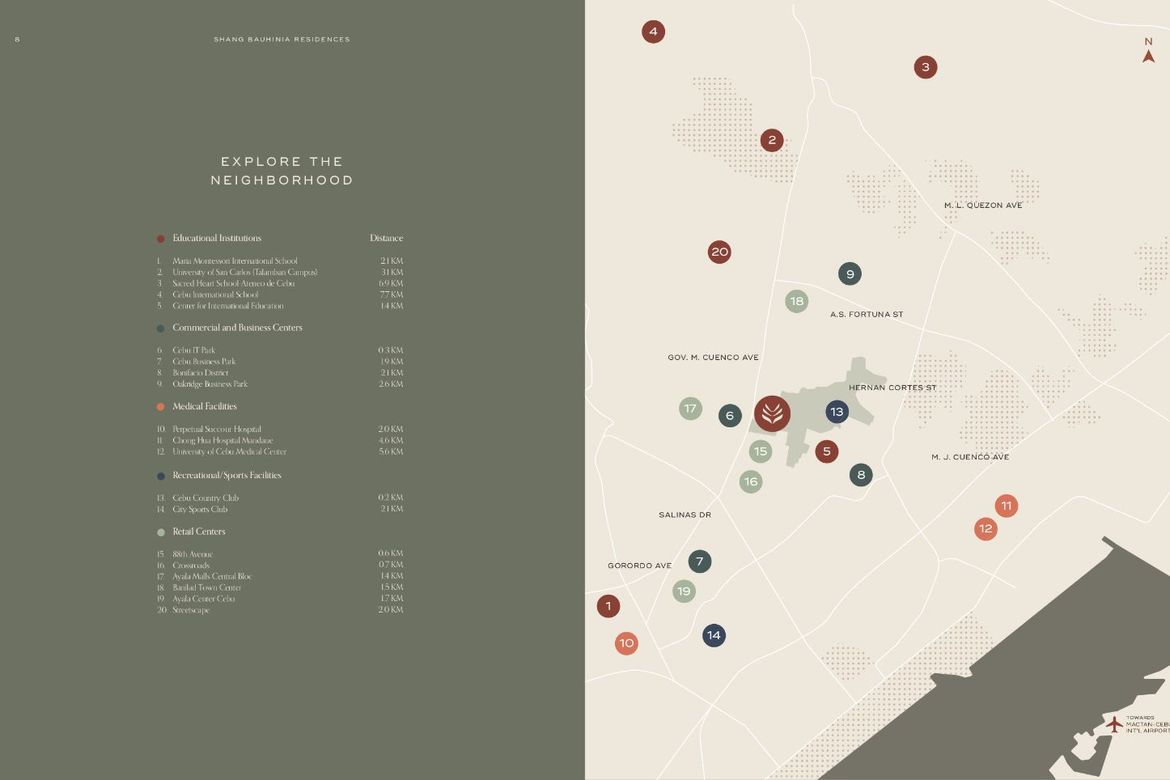Click map marker number 6
The image size is (1170, 780).
click(730, 416)
